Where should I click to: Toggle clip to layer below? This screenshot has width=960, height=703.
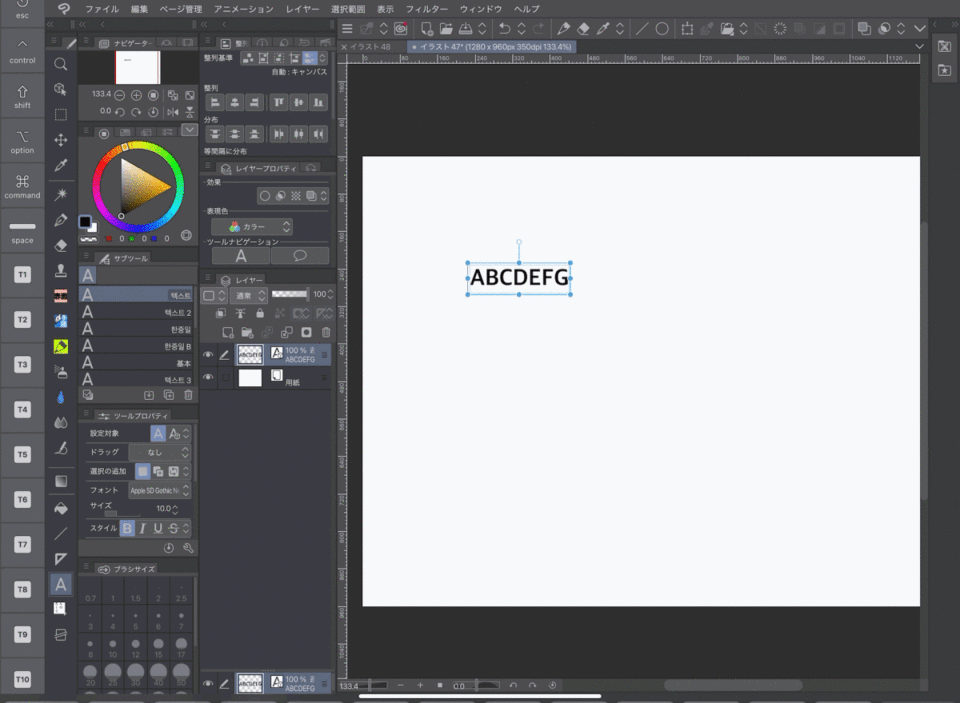pyautogui.click(x=220, y=313)
